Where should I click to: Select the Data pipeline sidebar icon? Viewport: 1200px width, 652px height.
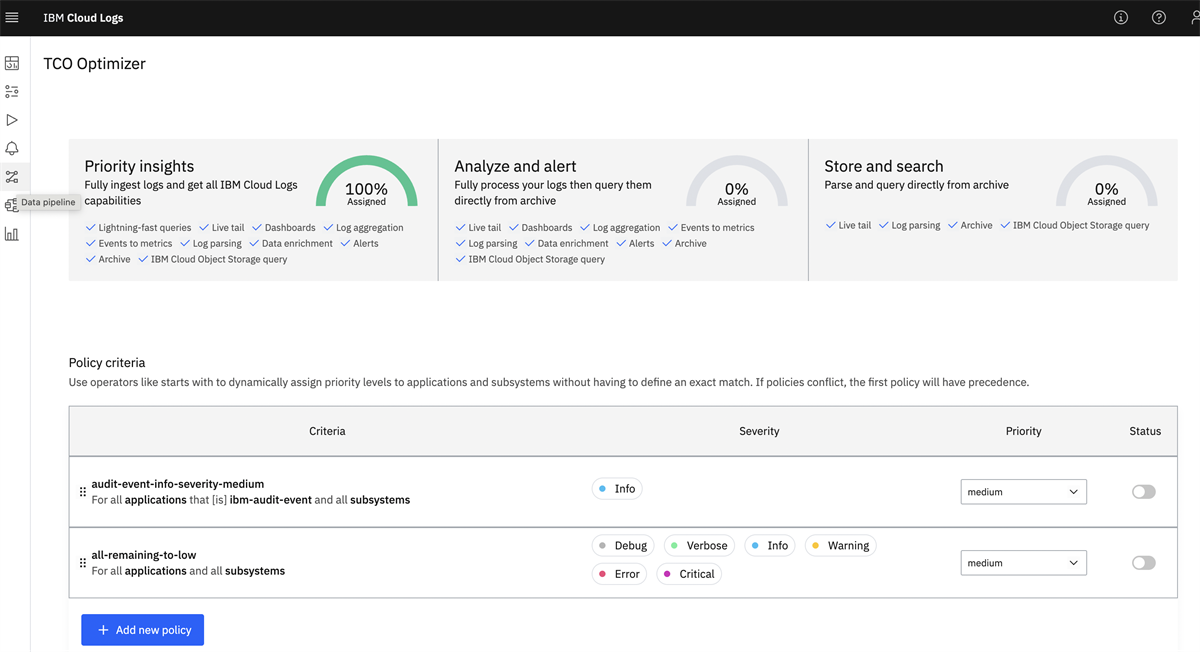(12, 177)
